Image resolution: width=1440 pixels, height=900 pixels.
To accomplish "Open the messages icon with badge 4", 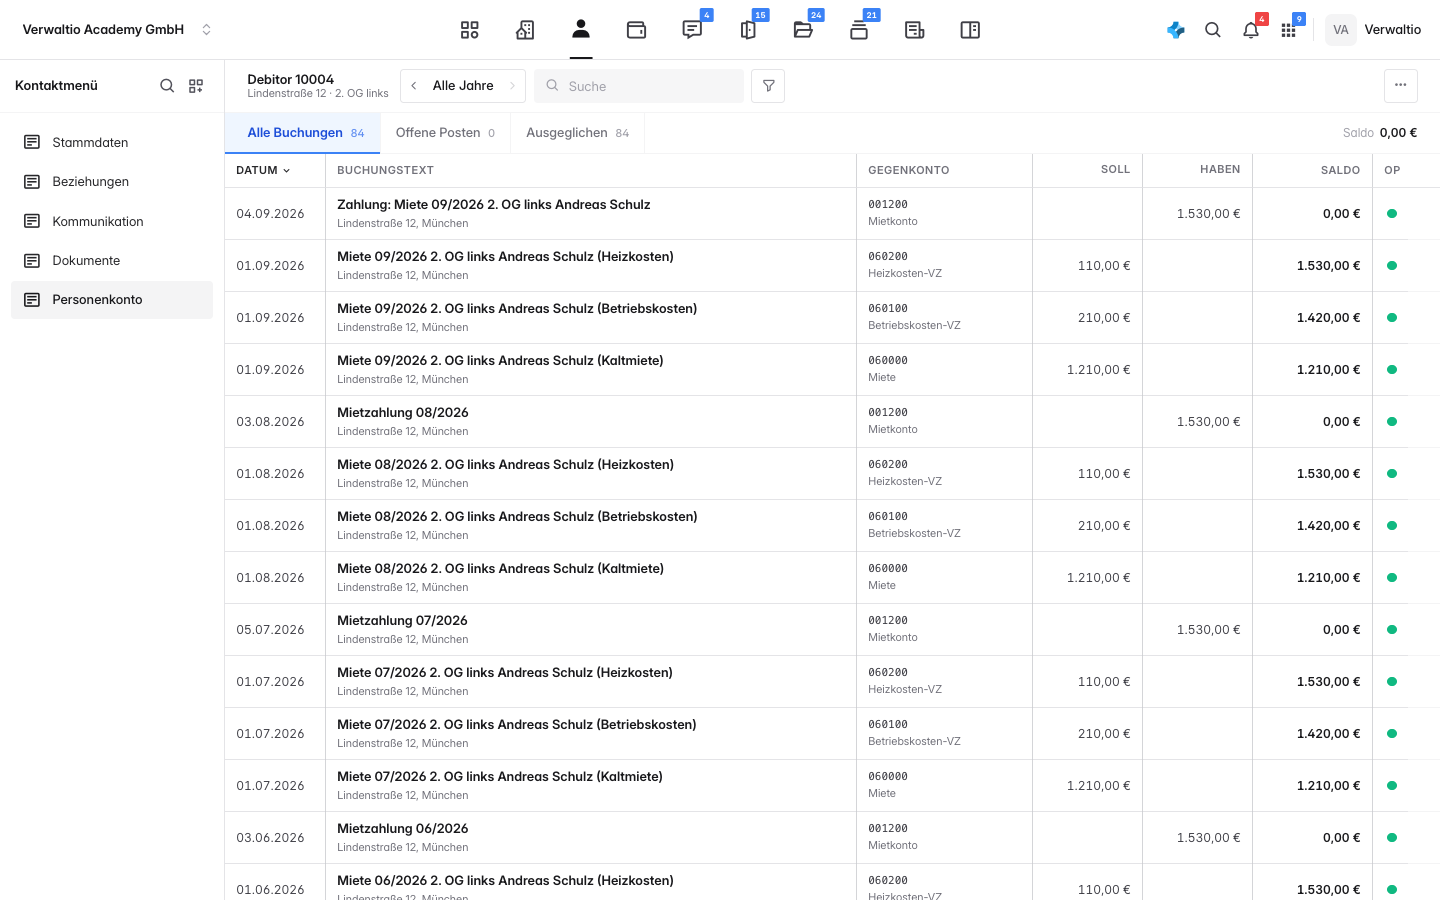I will (x=692, y=30).
